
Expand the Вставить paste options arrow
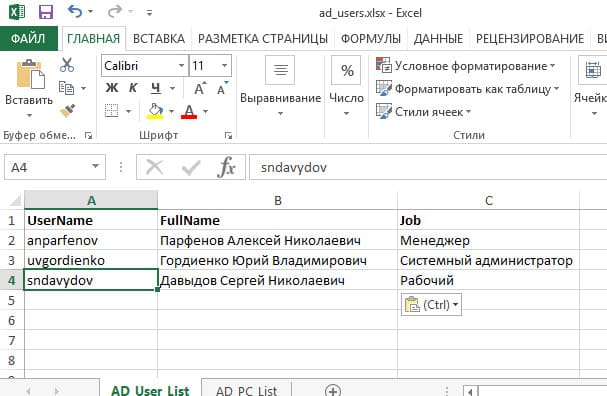point(29,115)
